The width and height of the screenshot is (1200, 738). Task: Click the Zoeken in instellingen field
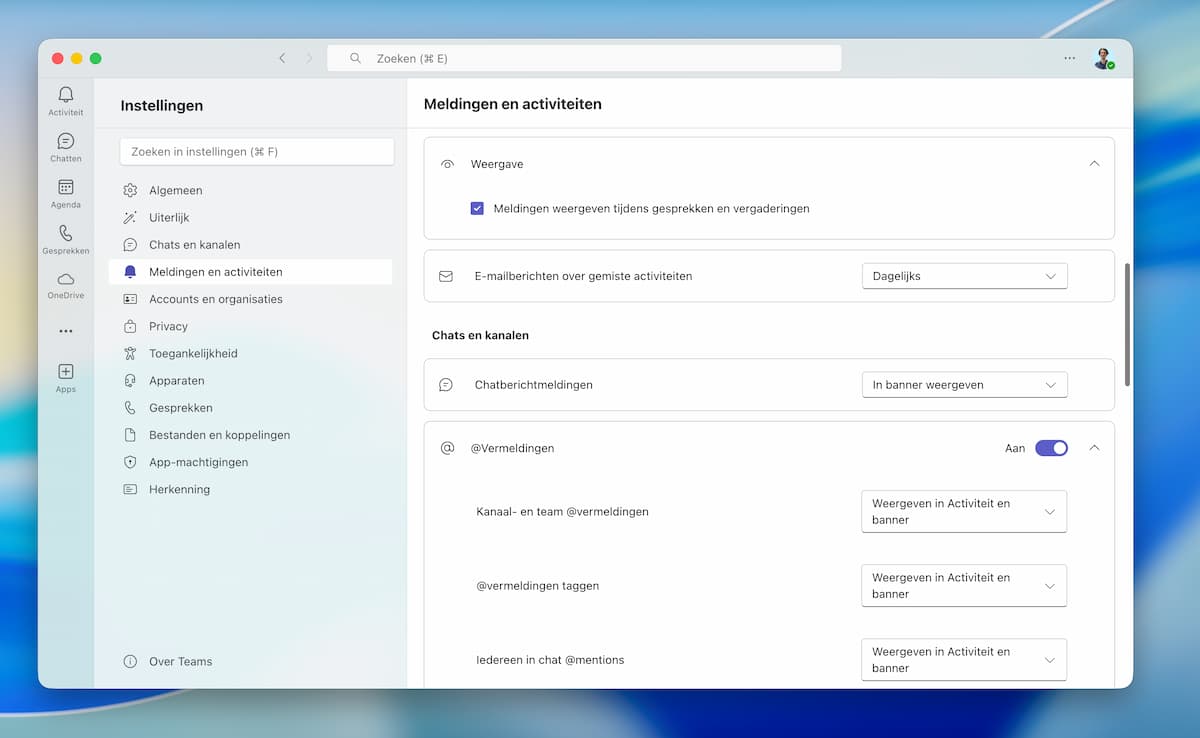pyautogui.click(x=256, y=152)
